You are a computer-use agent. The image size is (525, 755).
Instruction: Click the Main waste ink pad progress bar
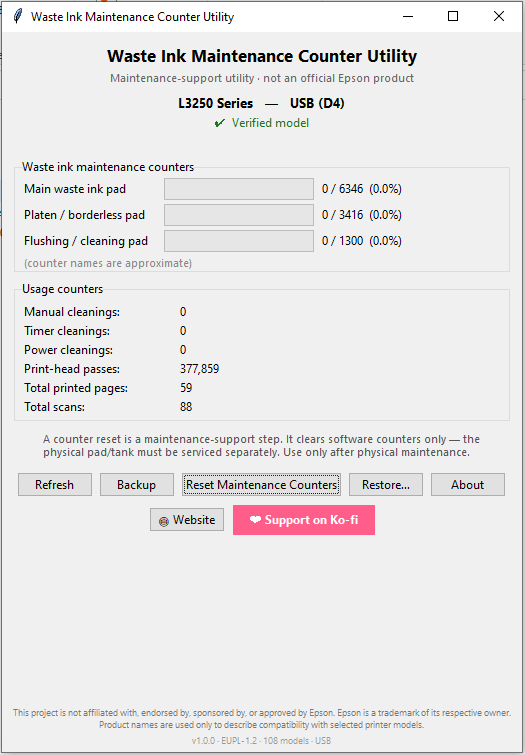click(239, 189)
